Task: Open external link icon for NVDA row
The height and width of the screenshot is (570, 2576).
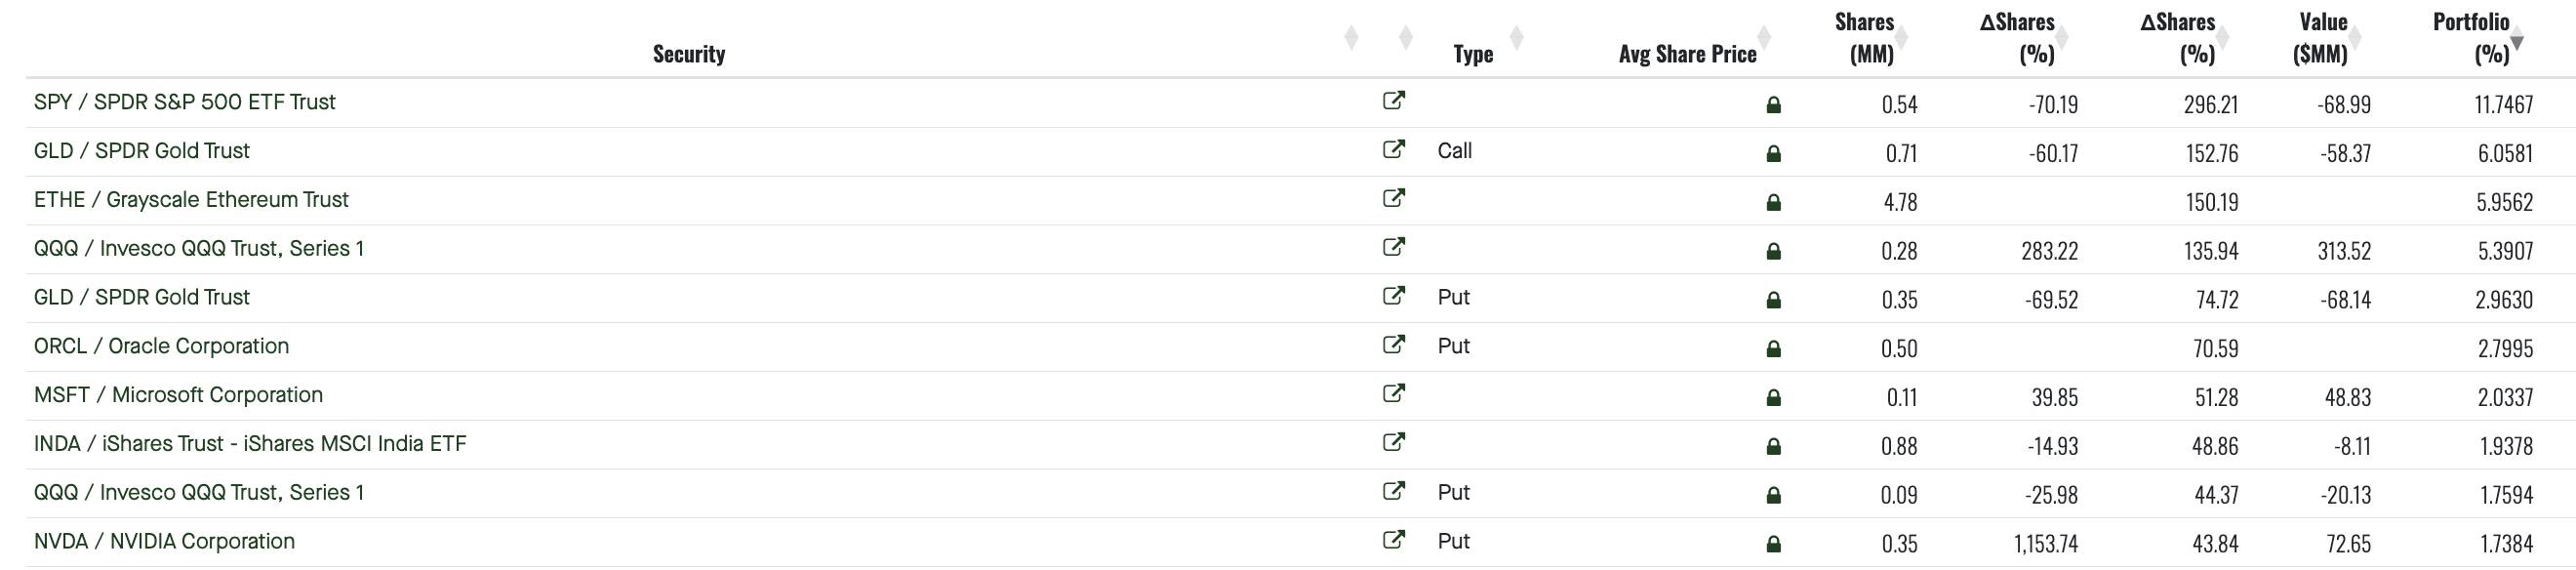Action: [1393, 541]
